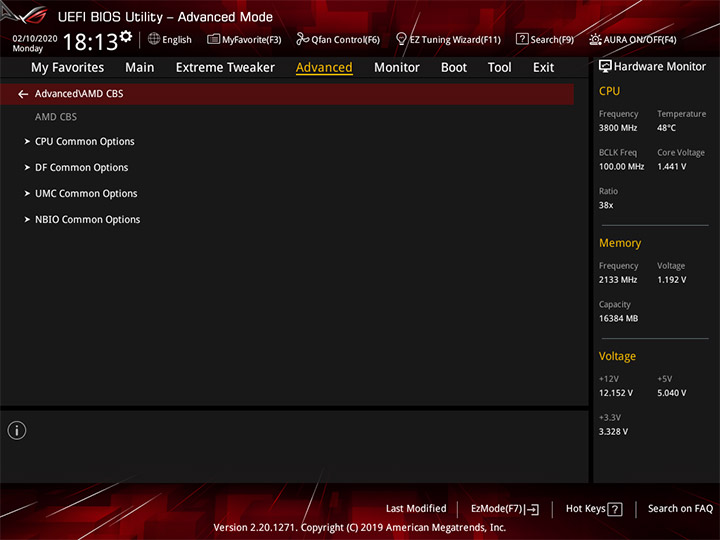This screenshot has height=540, width=720.
Task: Click CPU temperature value 48°C
Action: pos(666,128)
